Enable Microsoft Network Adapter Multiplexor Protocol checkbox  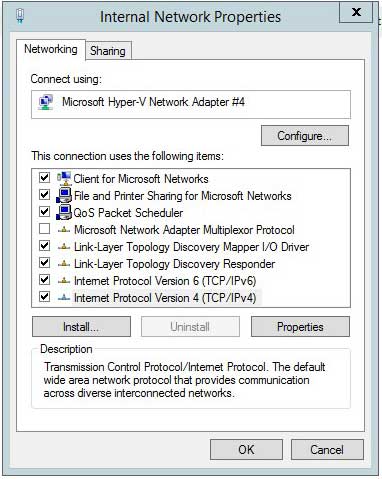coord(44,229)
